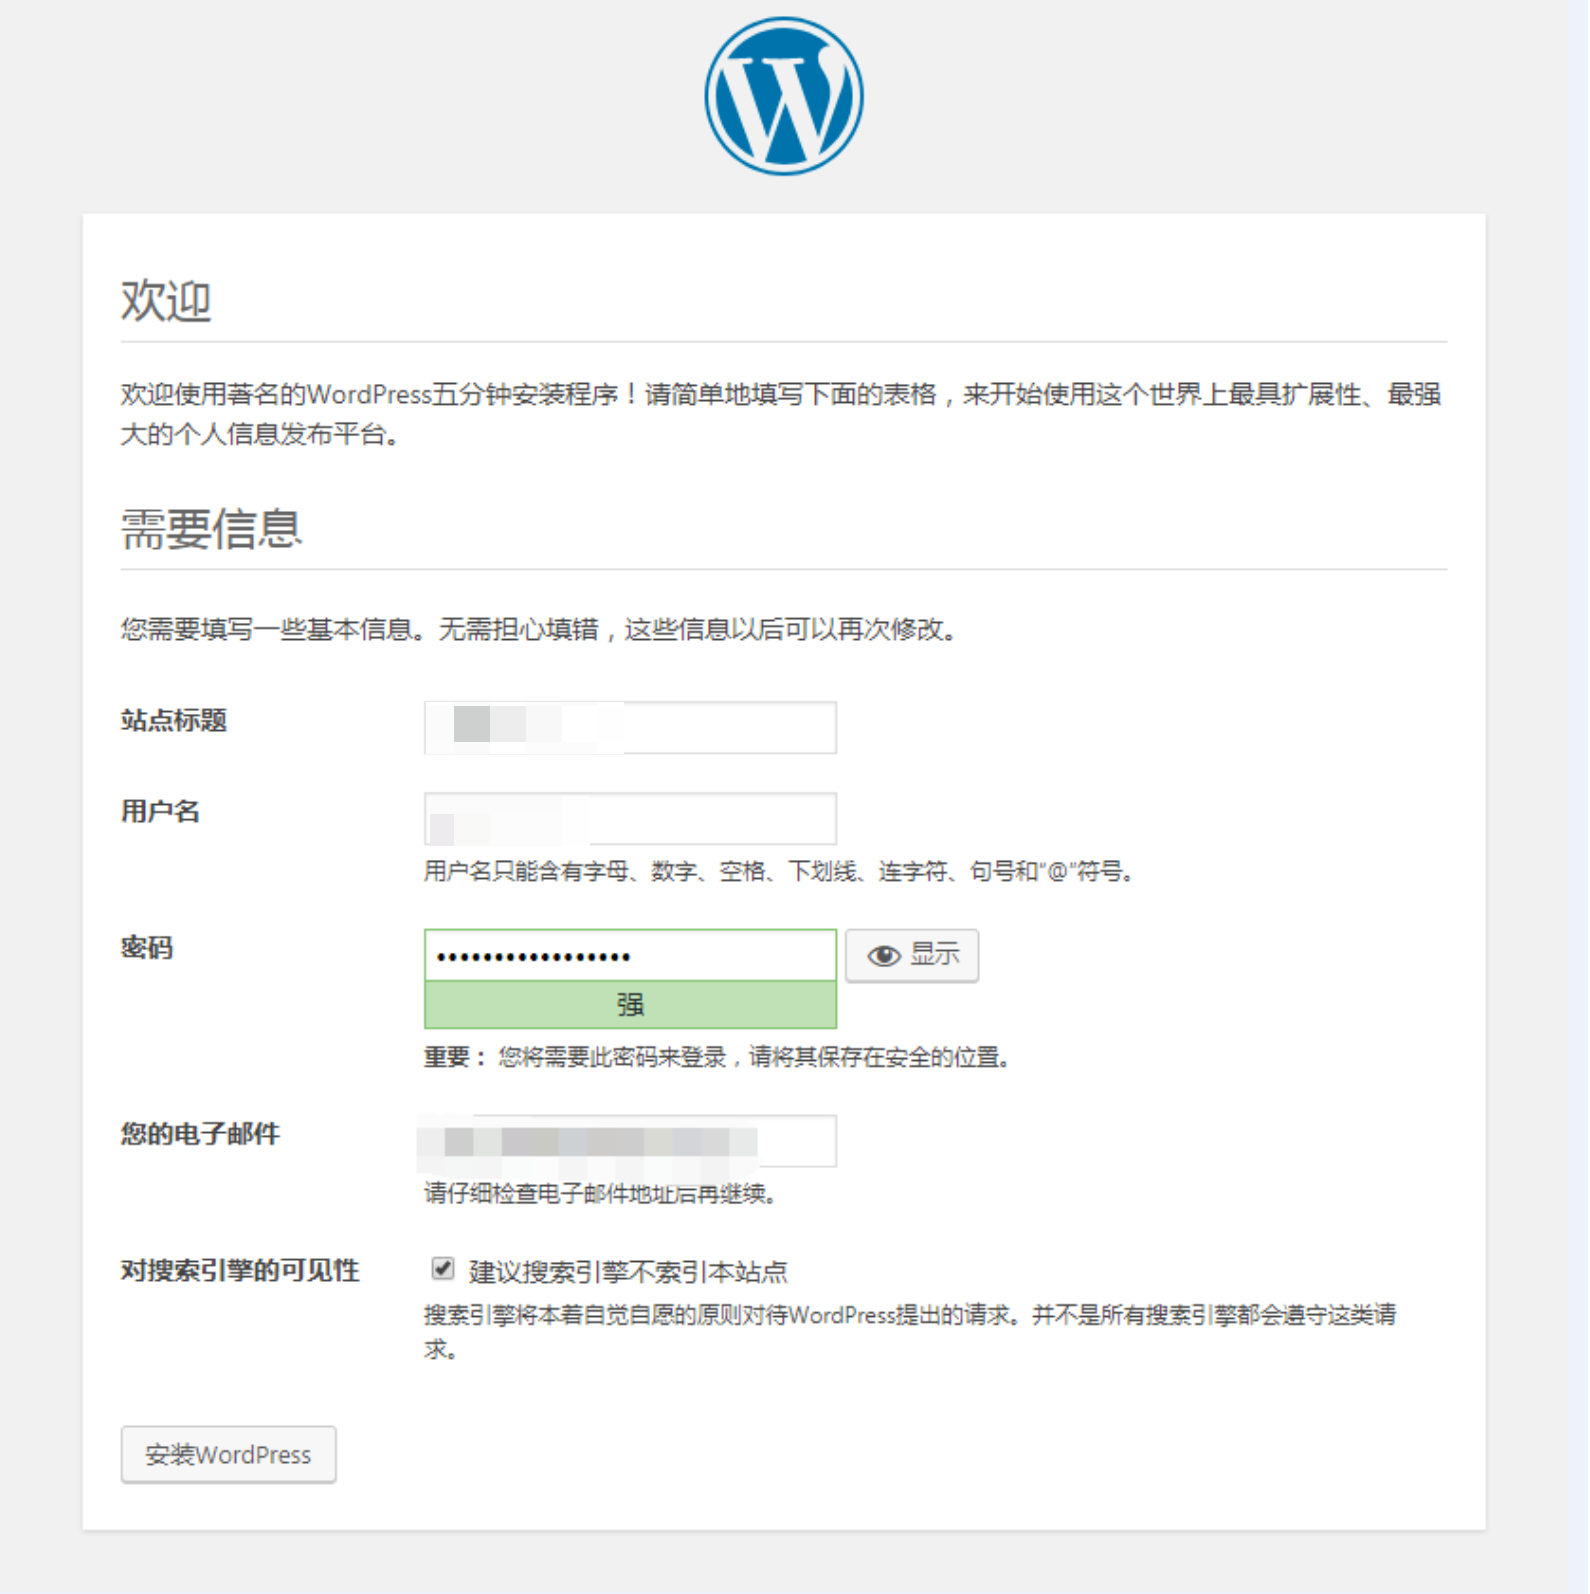Click the 请仔细检查电子邮件地址 hint text
The height and width of the screenshot is (1594, 1590).
tap(600, 1193)
